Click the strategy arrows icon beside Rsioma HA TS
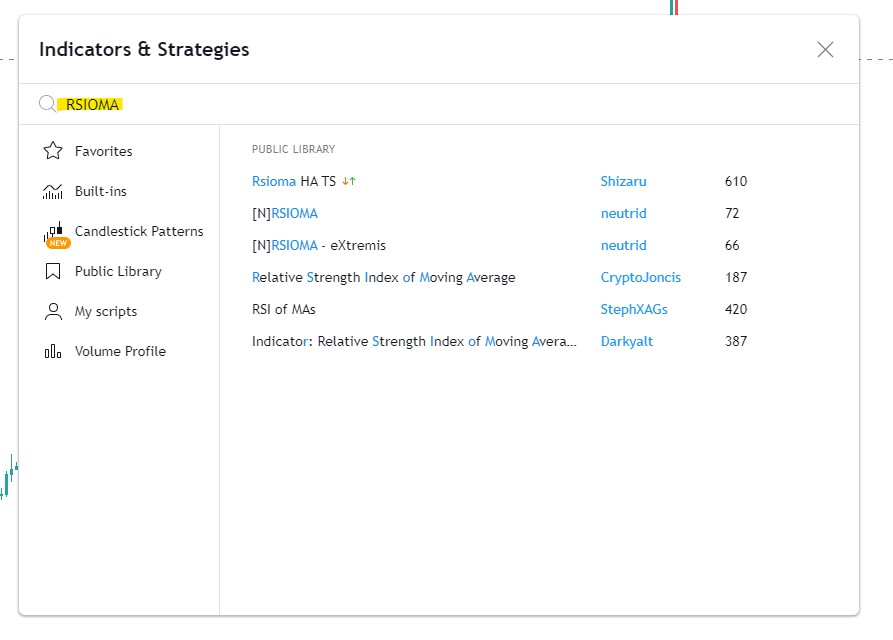This screenshot has width=893, height=640. coord(349,181)
